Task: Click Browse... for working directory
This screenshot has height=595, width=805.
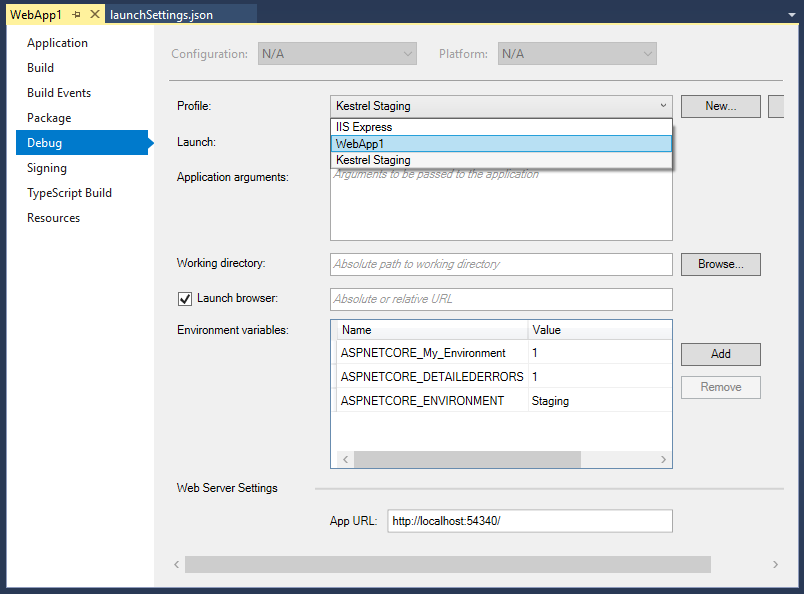Action: click(720, 264)
